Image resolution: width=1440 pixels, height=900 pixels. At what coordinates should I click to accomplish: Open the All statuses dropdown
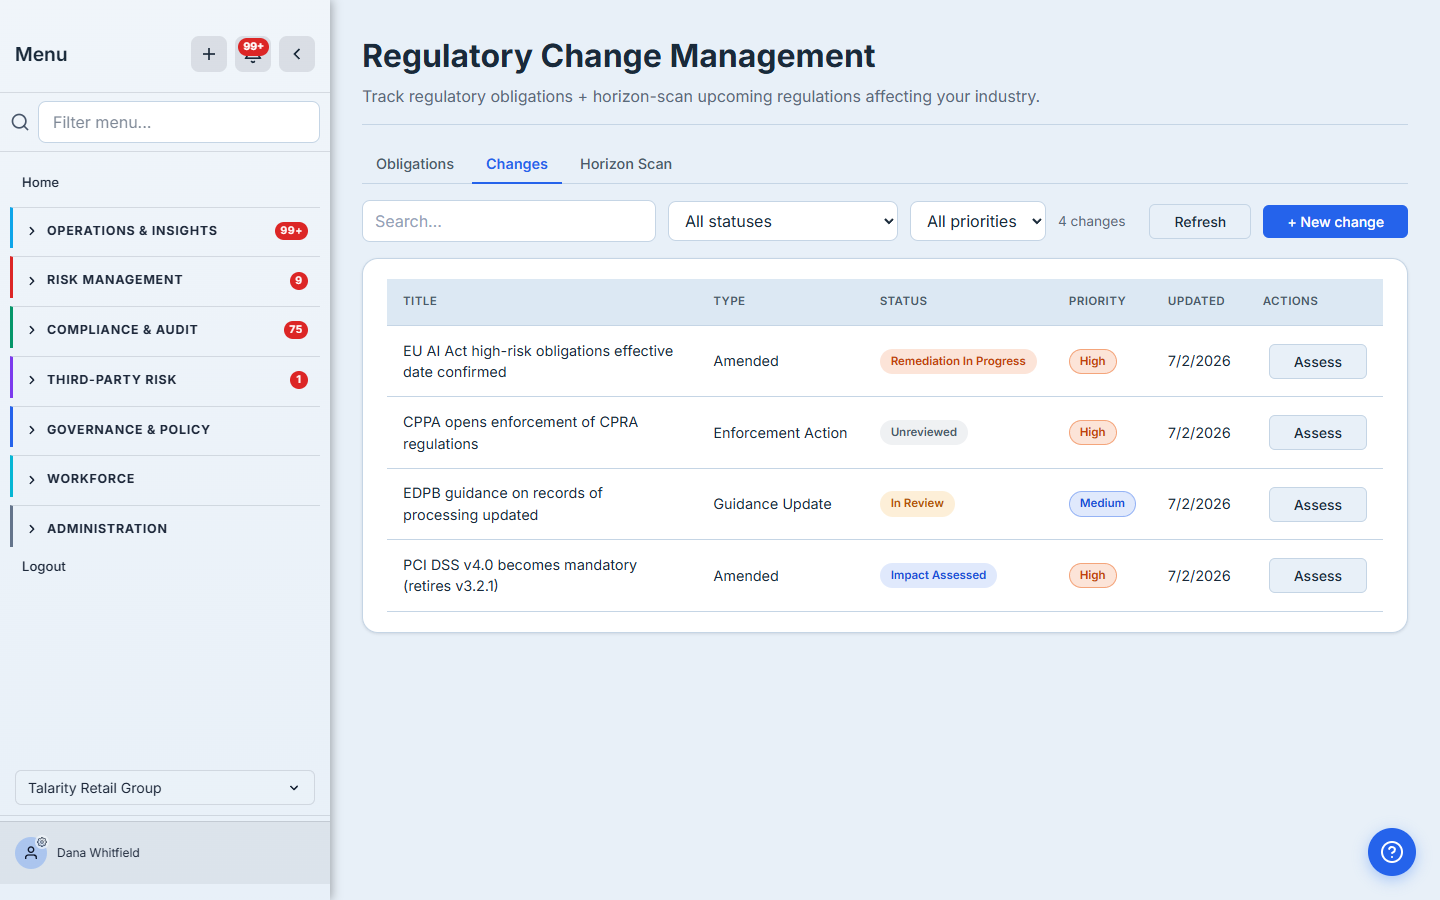pyautogui.click(x=783, y=221)
